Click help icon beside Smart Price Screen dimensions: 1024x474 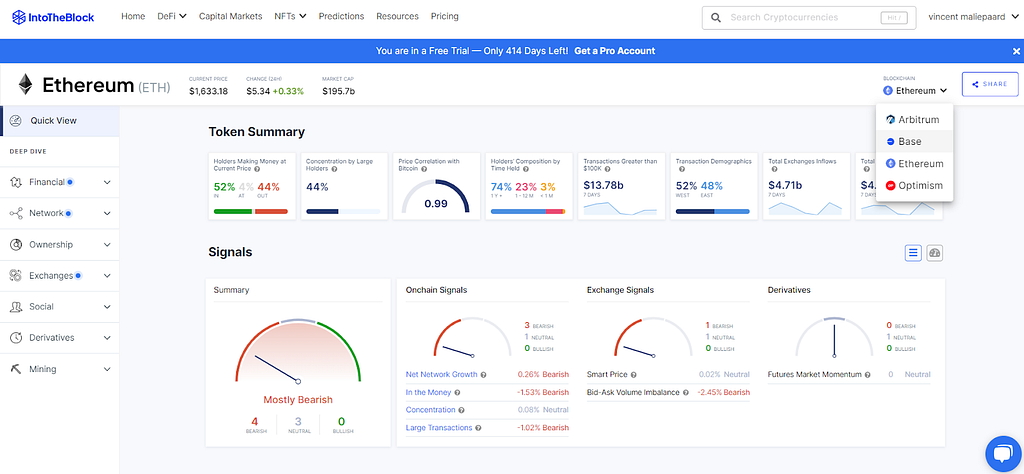(633, 375)
